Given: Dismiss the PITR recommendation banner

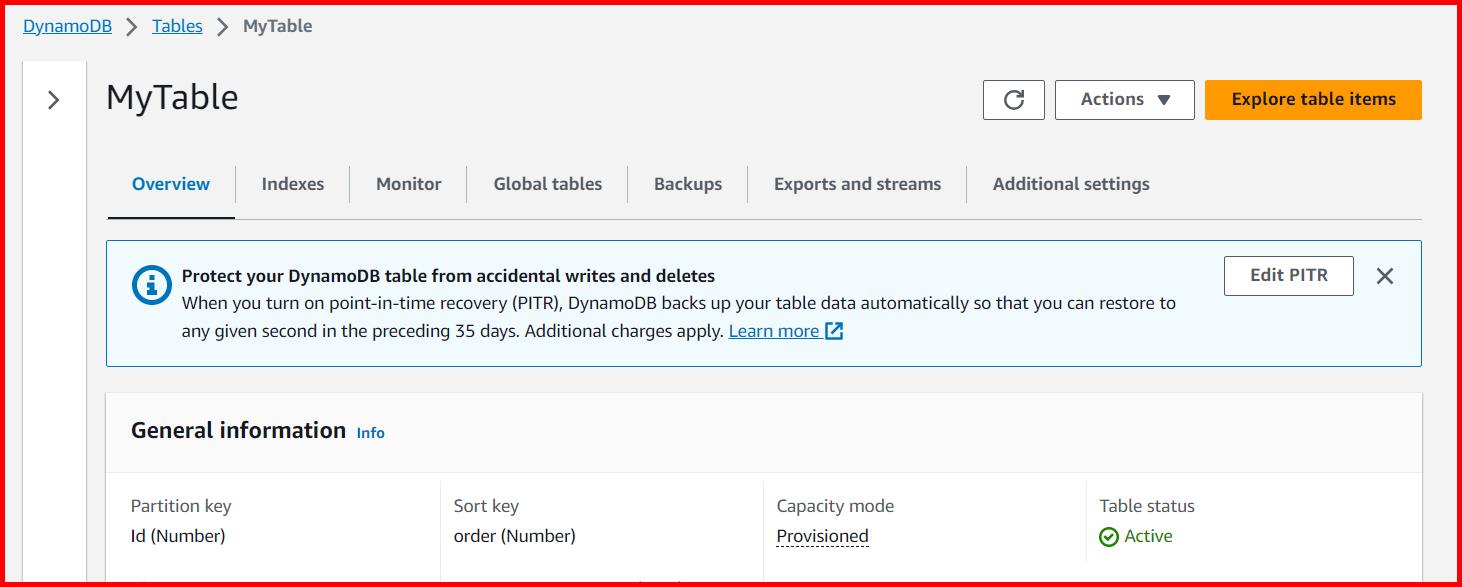Looking at the screenshot, I should click(x=1385, y=276).
